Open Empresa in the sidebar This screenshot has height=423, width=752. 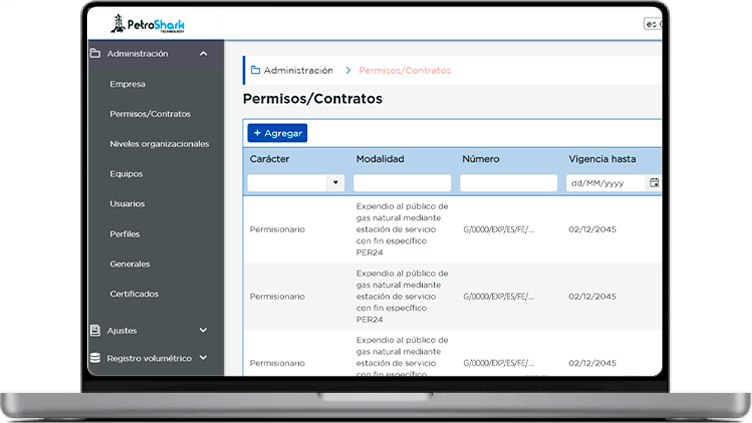tap(128, 84)
